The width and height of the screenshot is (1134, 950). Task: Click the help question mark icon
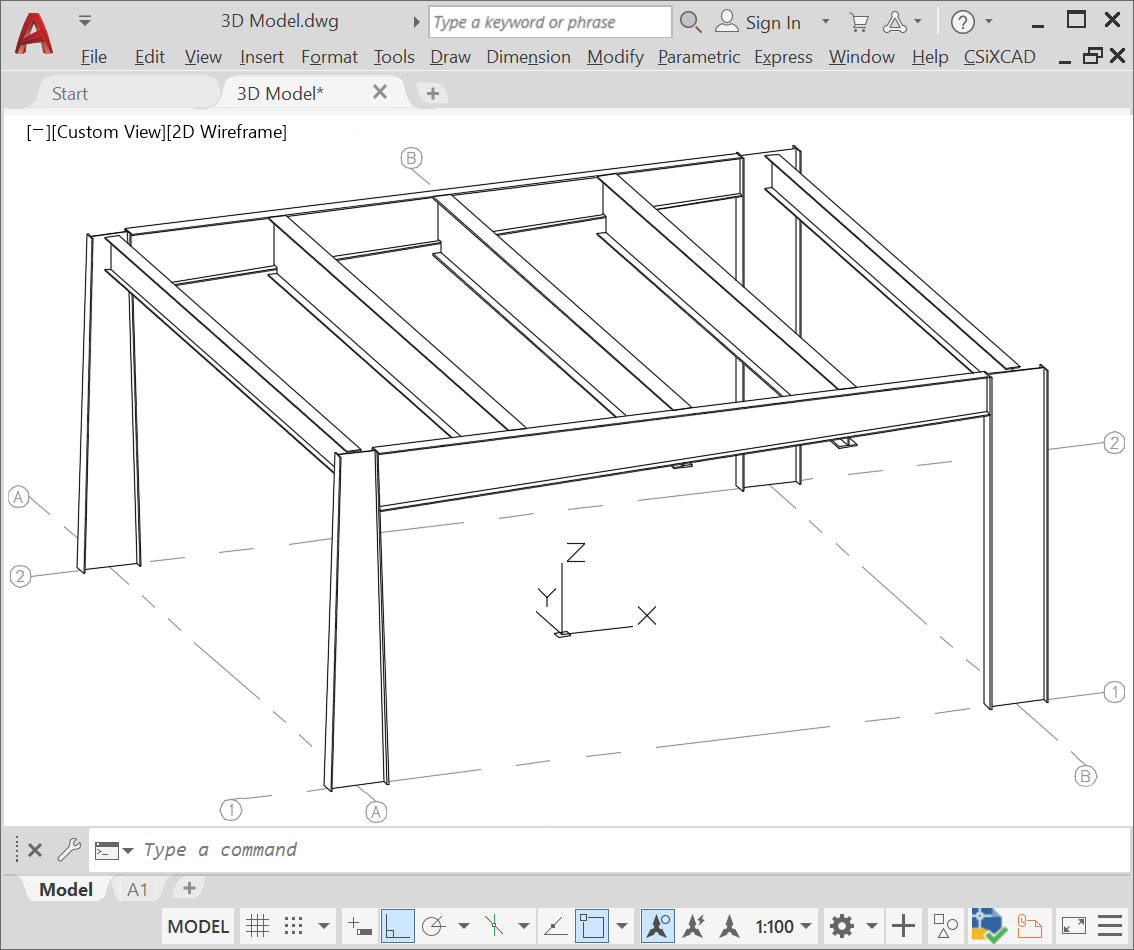pyautogui.click(x=962, y=22)
